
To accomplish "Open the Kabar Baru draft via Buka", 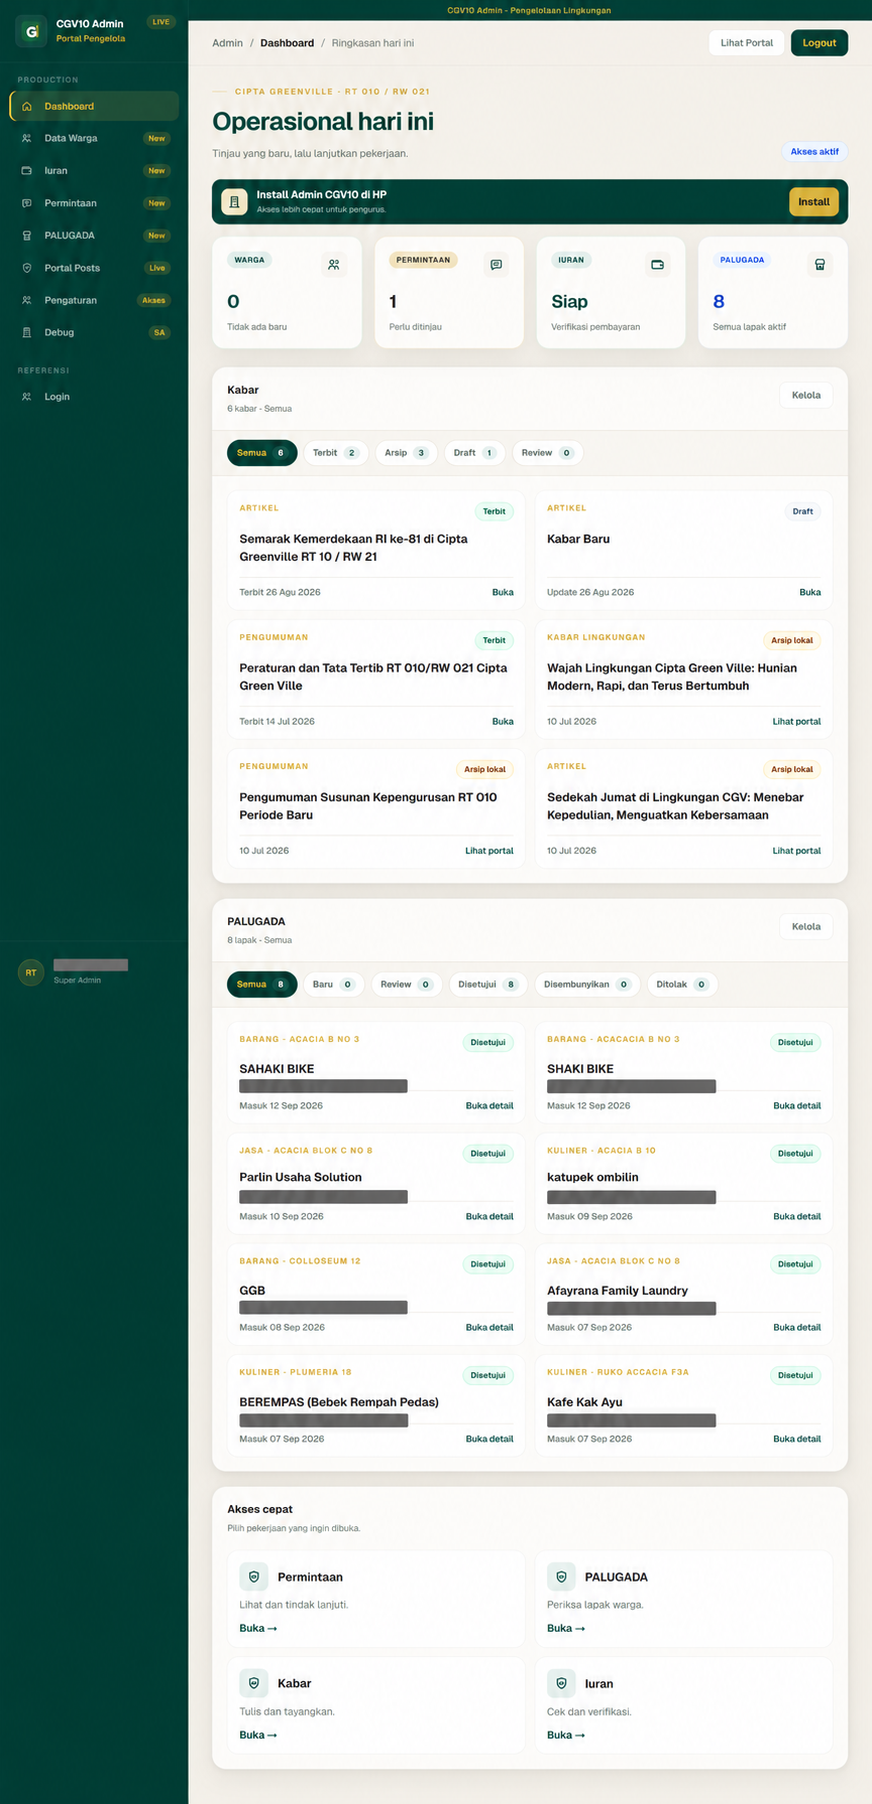I will tap(810, 592).
